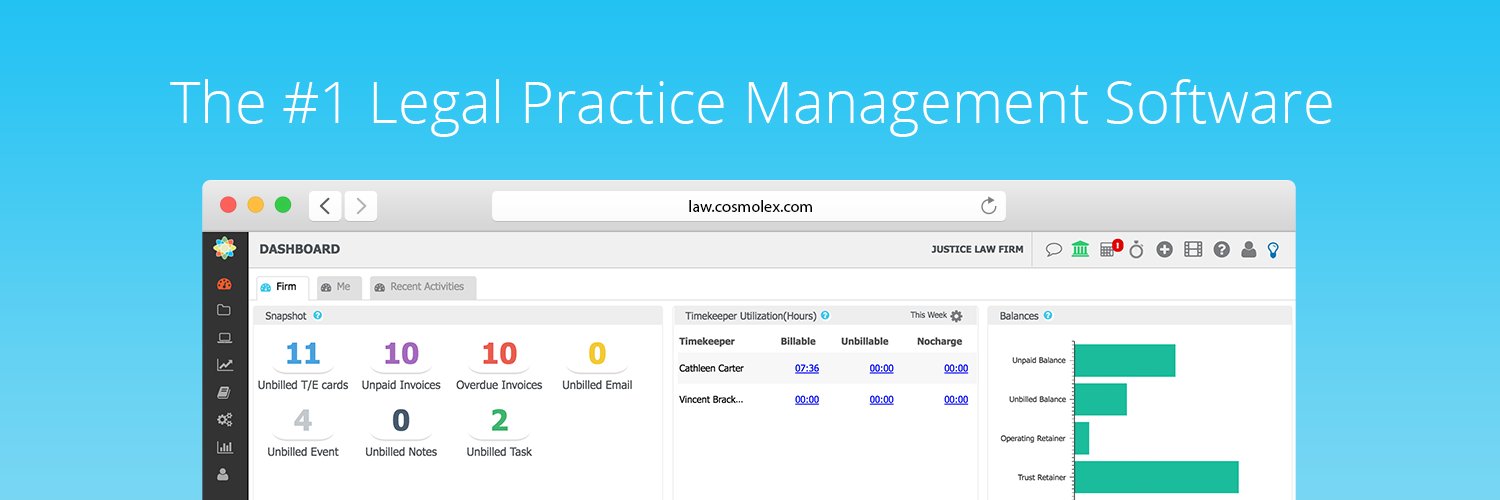Open Vincent Brack billable 00:00 link
Screen dimensions: 1500x500
(807, 399)
